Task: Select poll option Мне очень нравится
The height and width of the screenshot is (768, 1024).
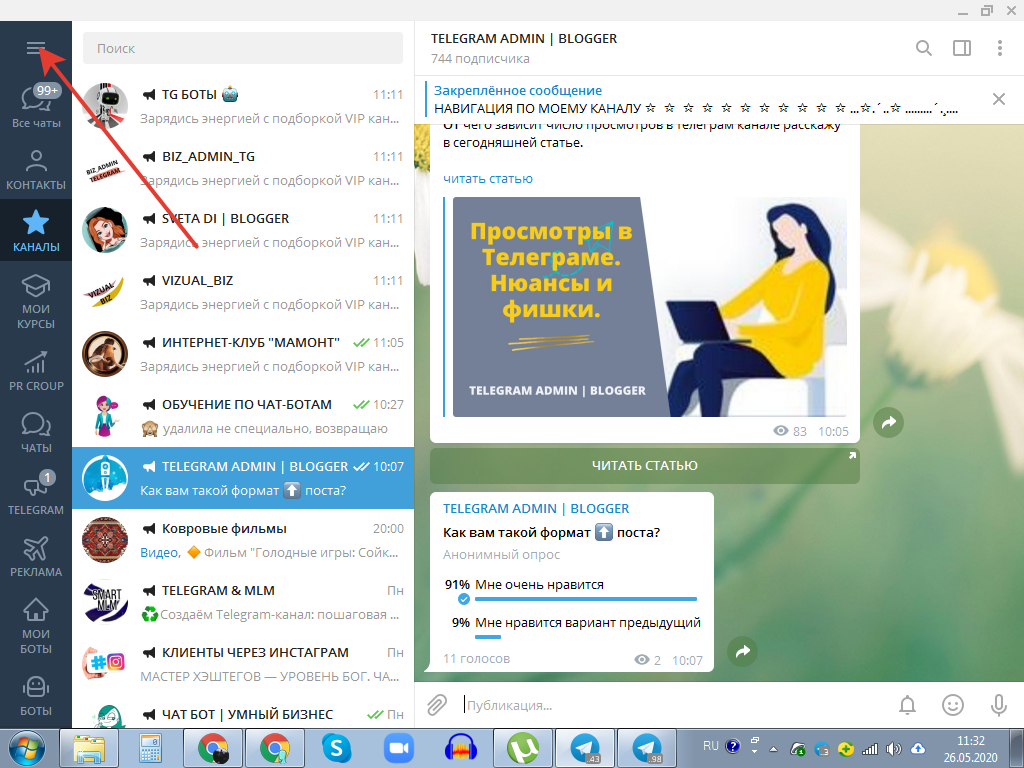Action: click(x=539, y=585)
